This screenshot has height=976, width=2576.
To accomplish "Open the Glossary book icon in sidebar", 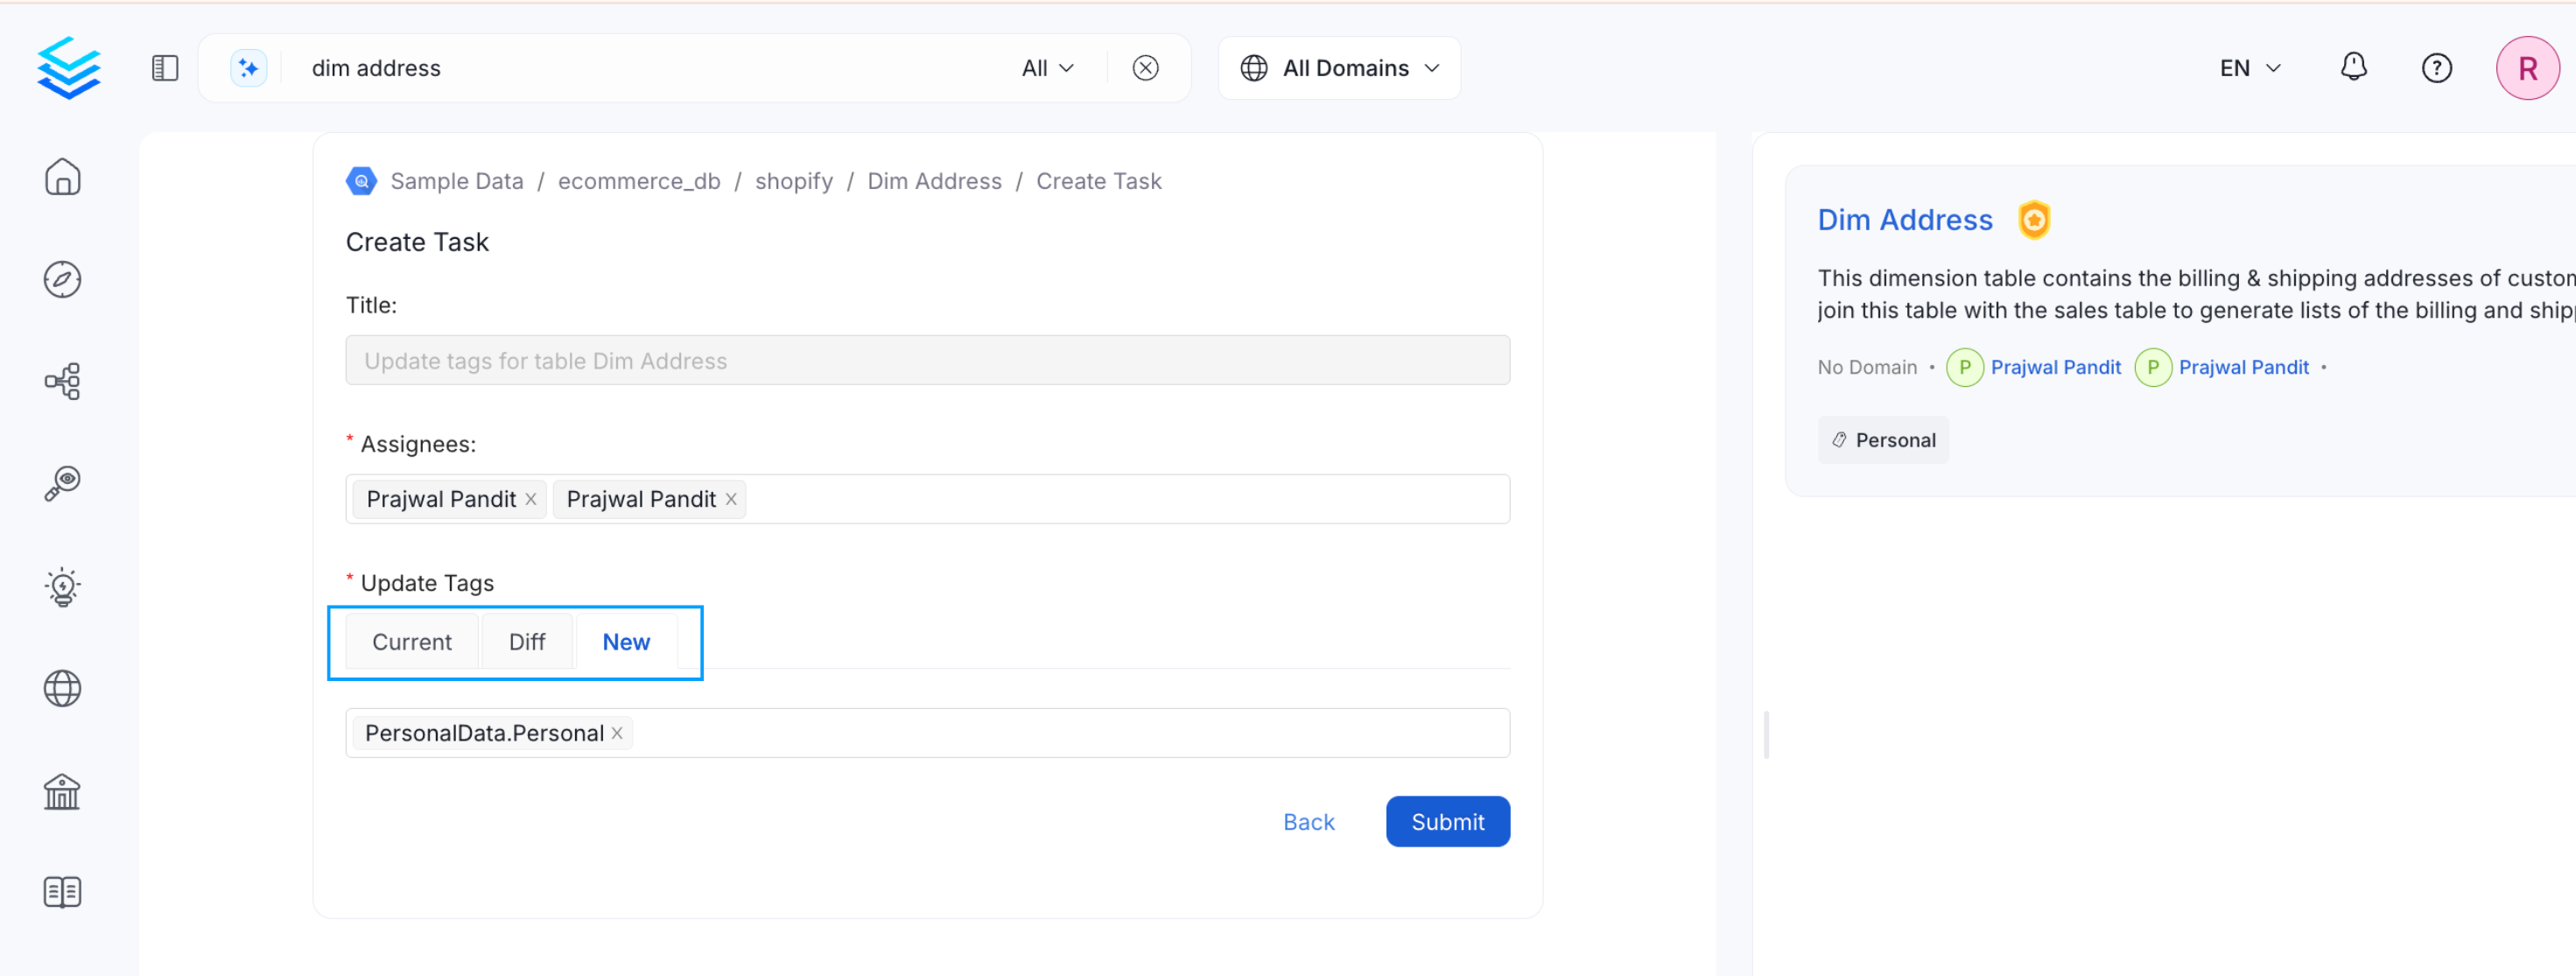I will (x=62, y=892).
